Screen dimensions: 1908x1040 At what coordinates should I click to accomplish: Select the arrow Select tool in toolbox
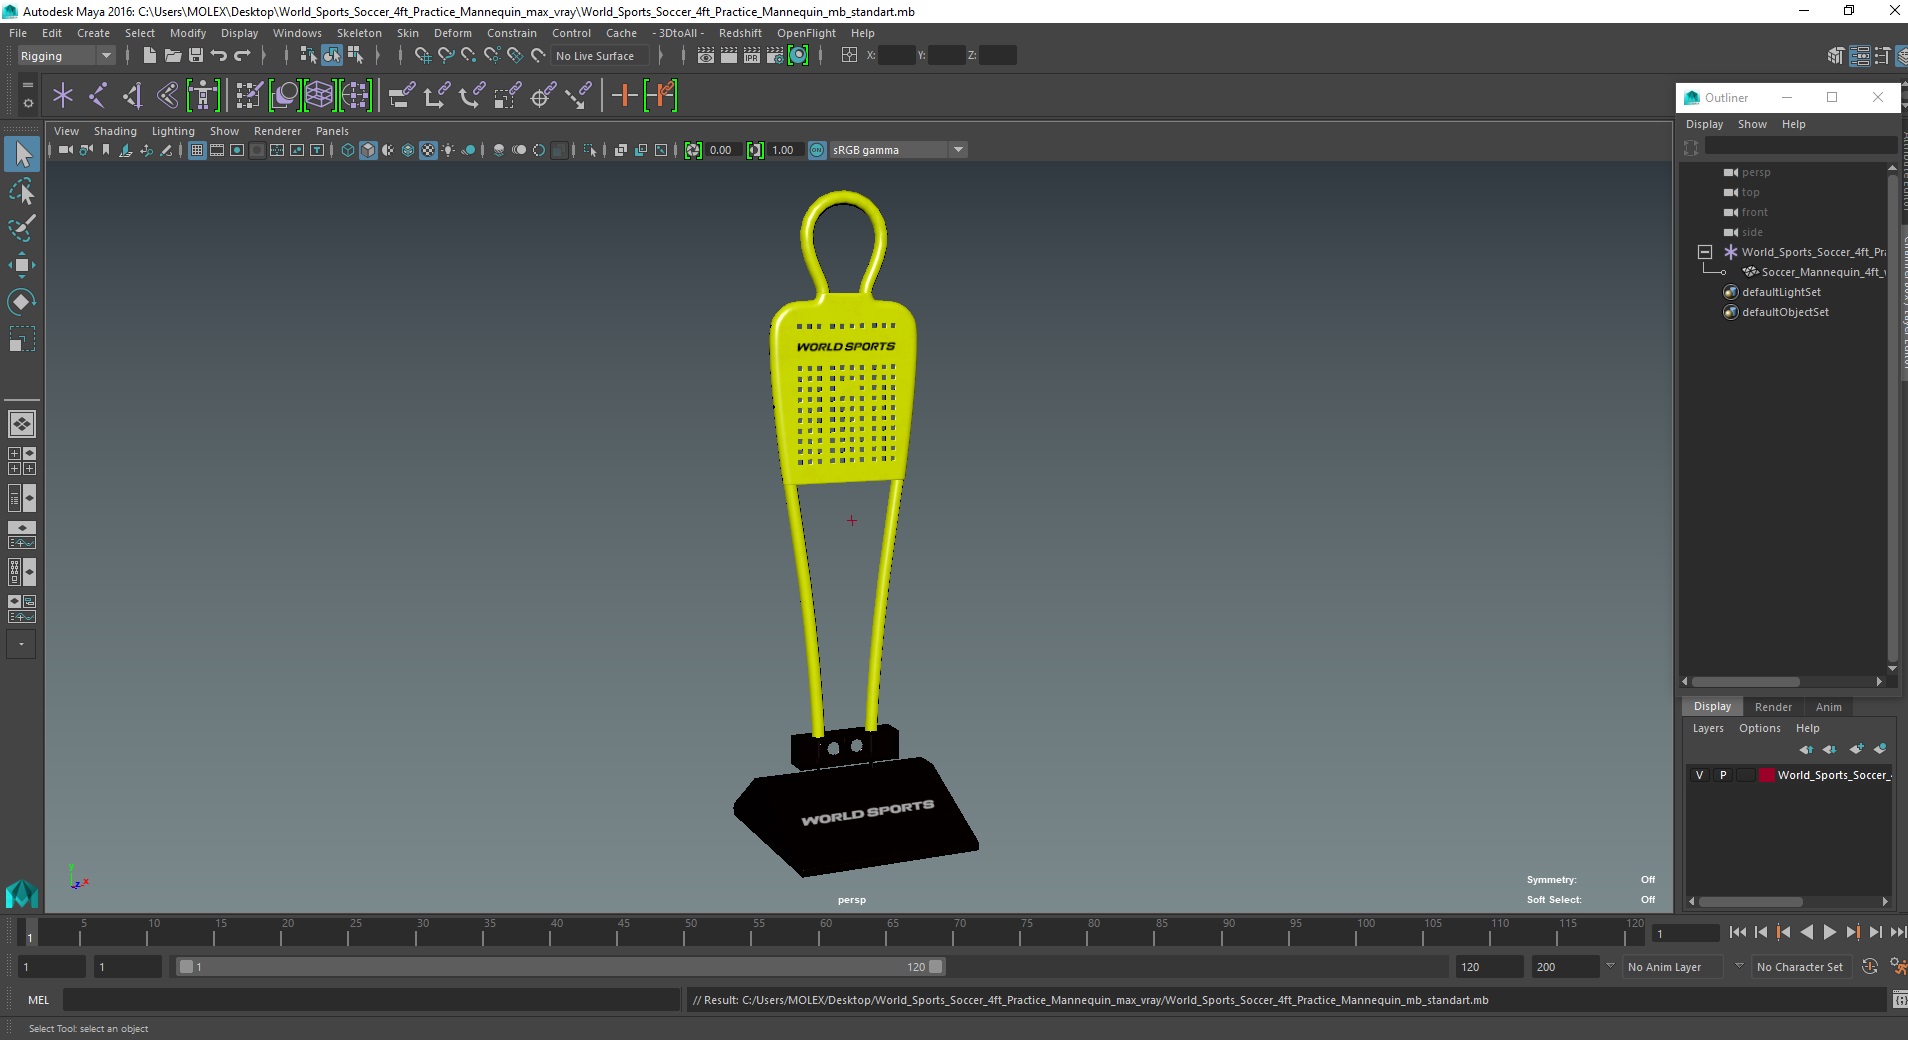(x=22, y=154)
